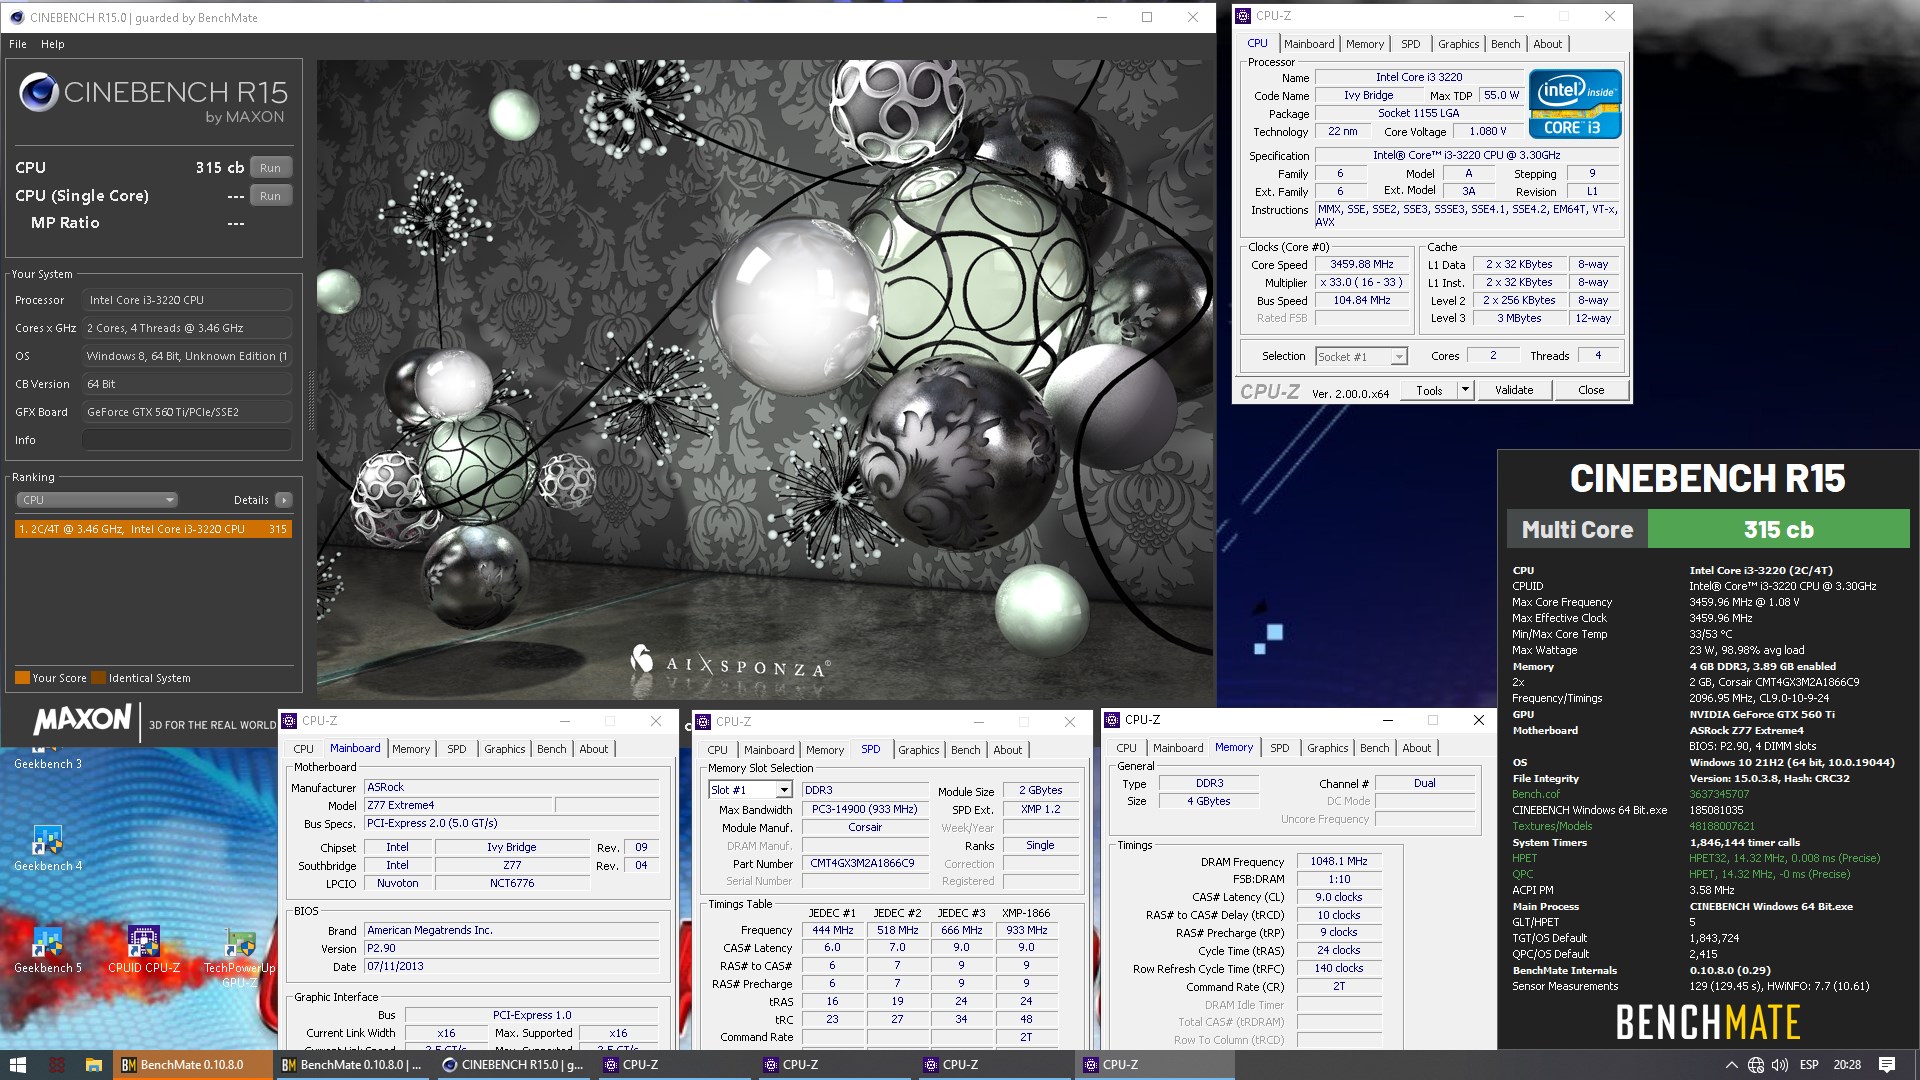Image resolution: width=1920 pixels, height=1080 pixels.
Task: Open the Geekbench 3 desktop shortcut
Action: pos(48,757)
